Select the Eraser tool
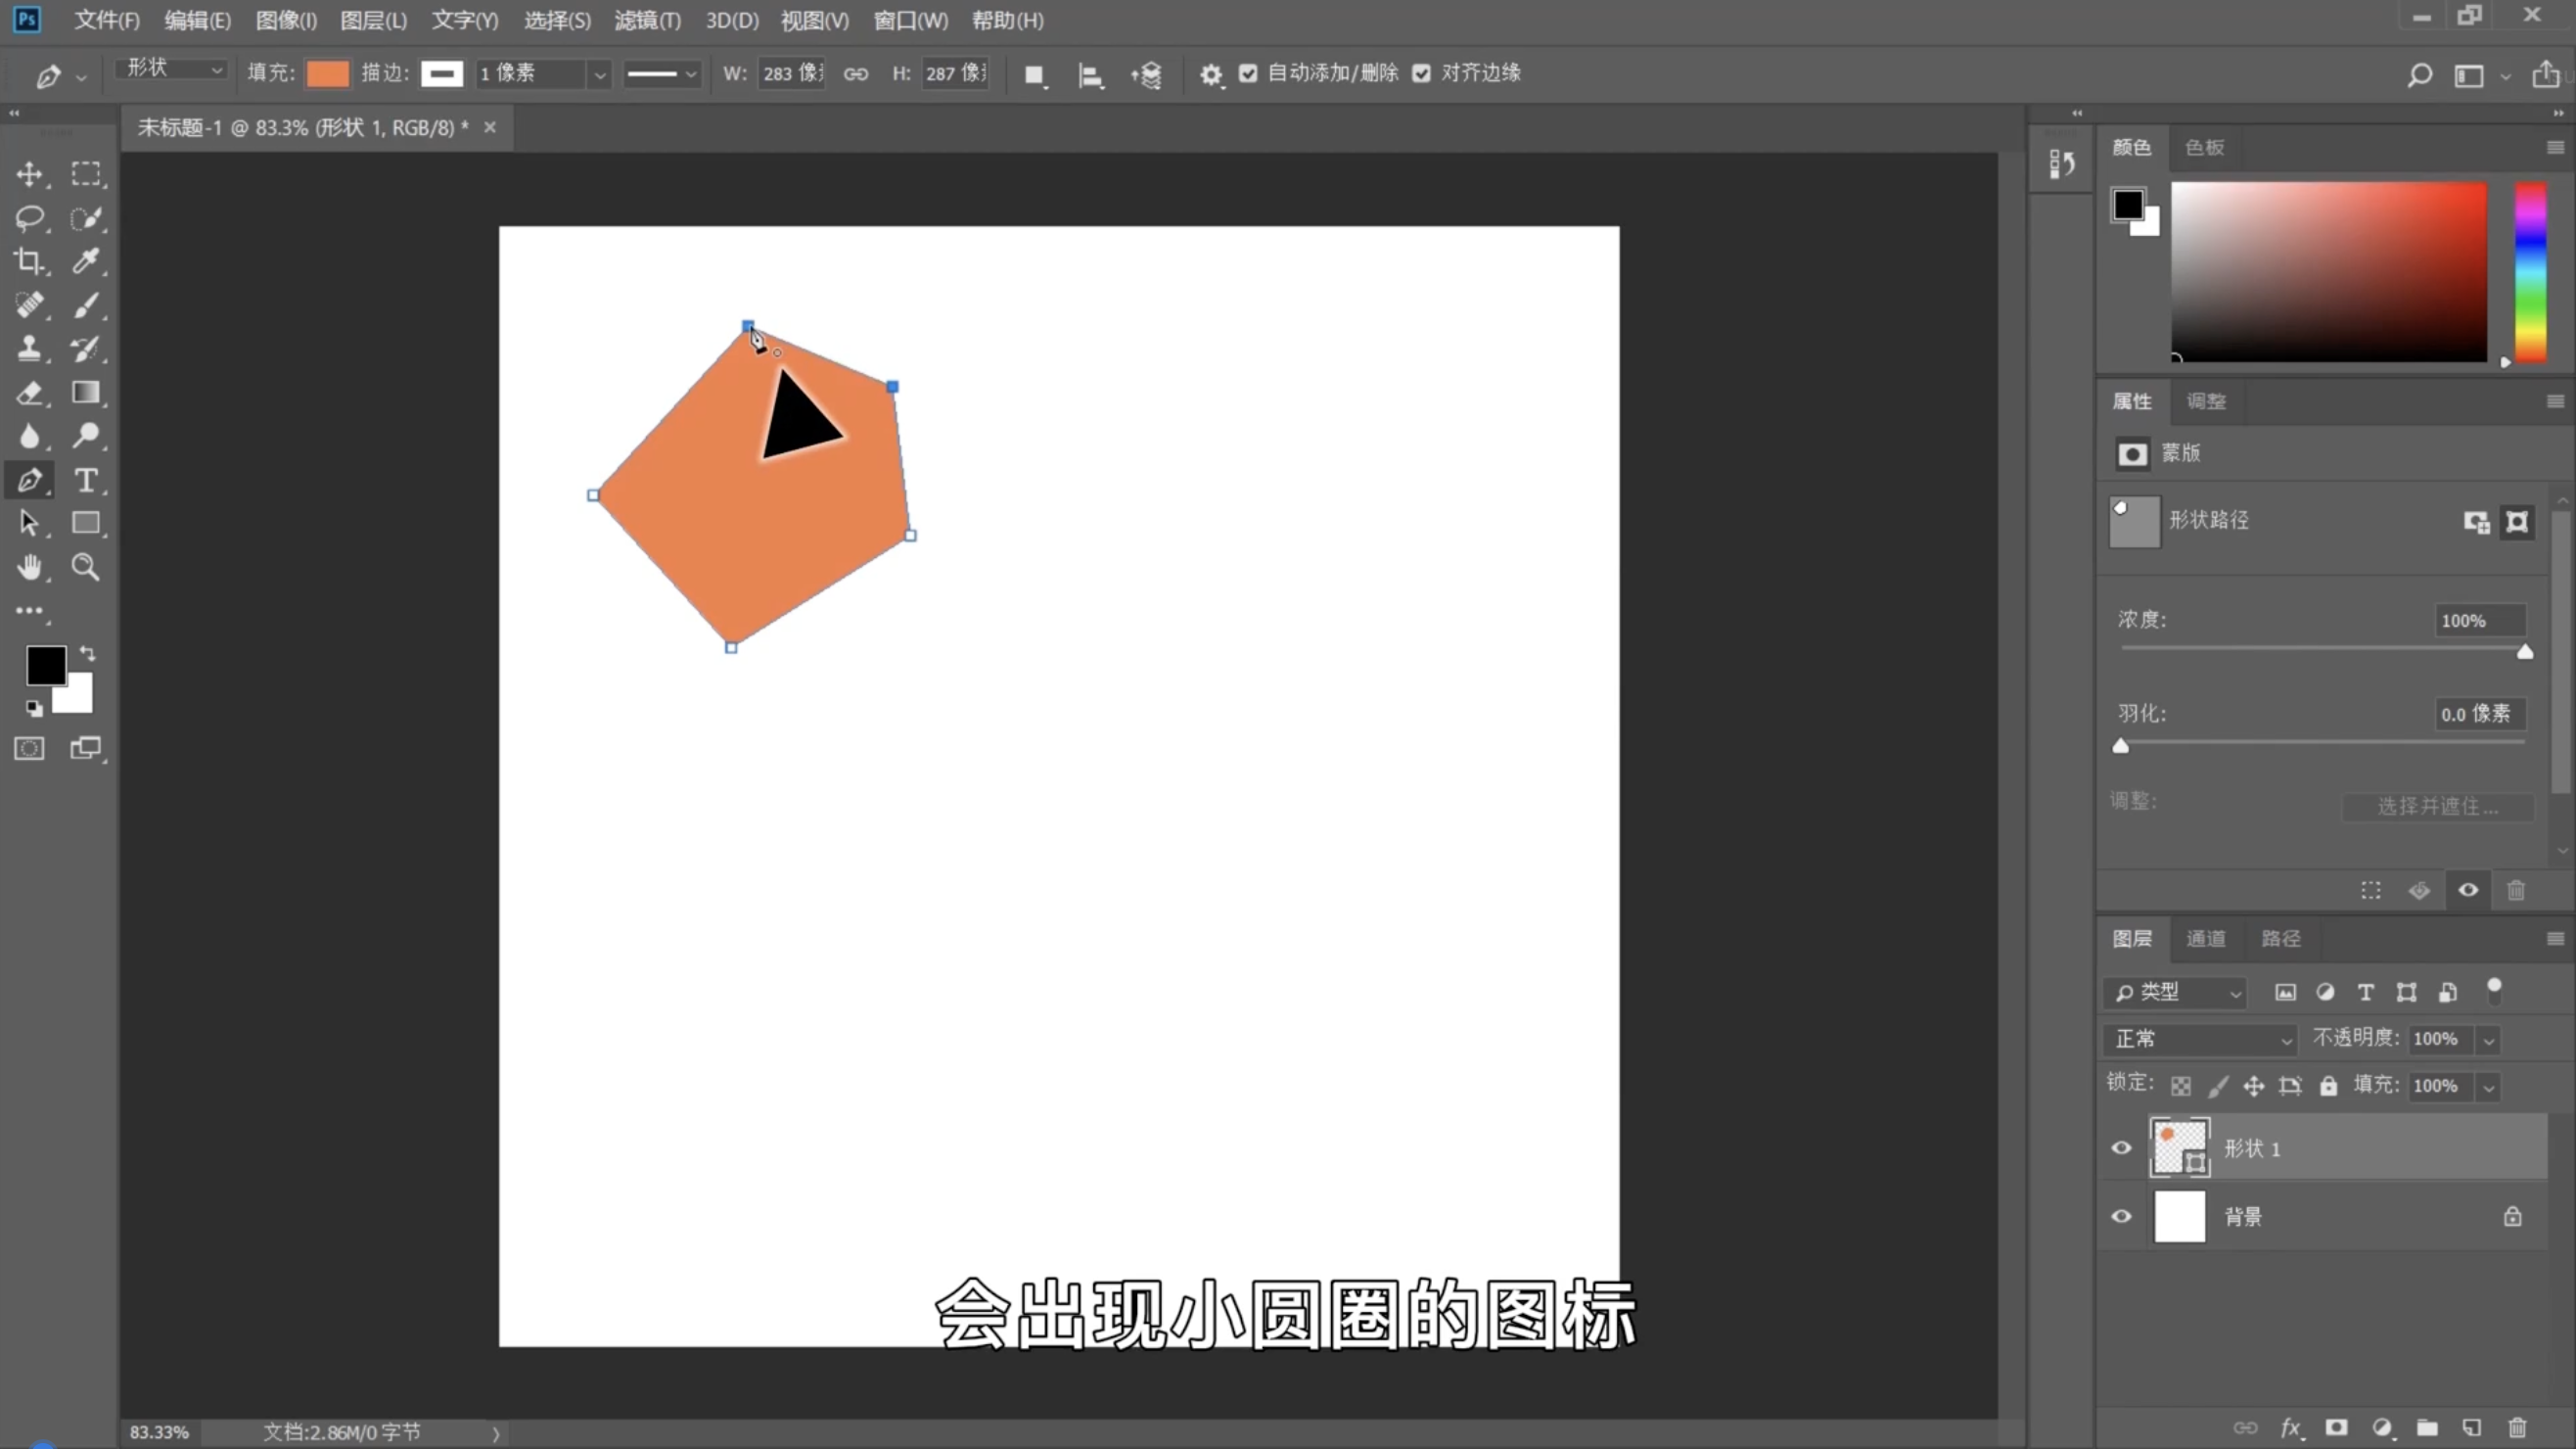Screen dimensions: 2576x1449 (x=29, y=393)
